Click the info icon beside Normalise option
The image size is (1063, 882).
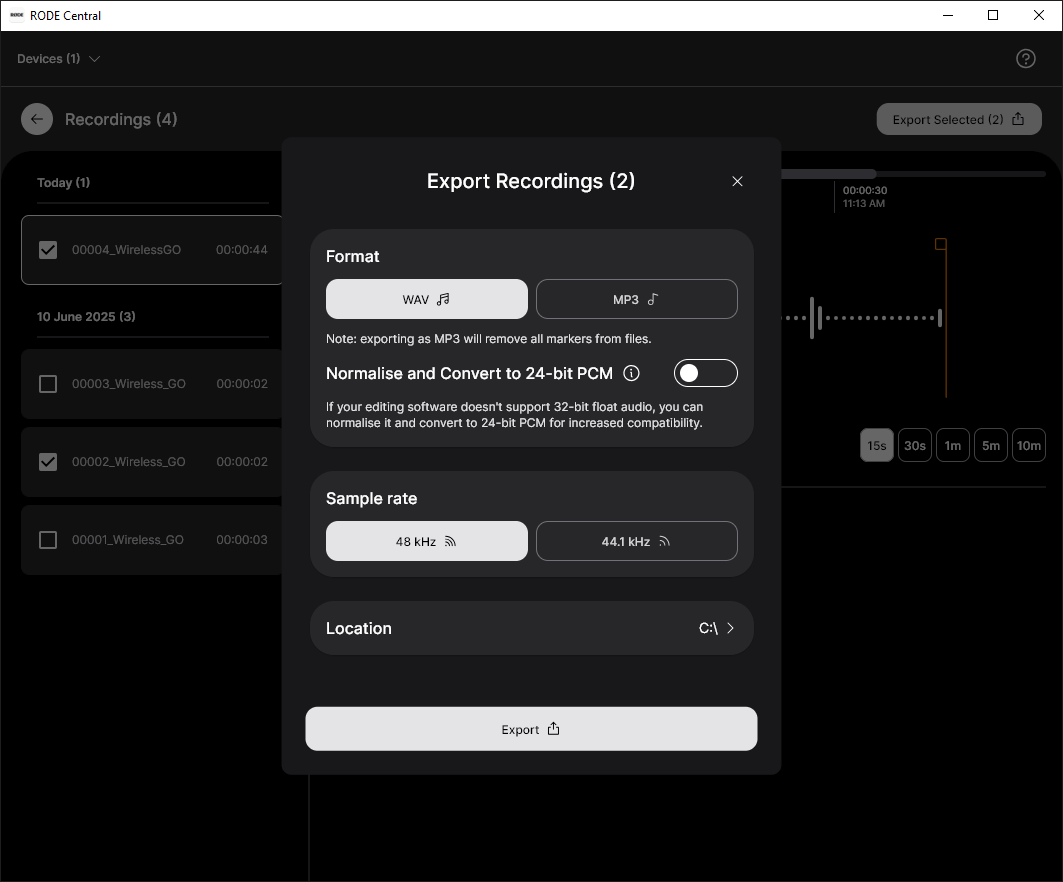[x=631, y=373]
